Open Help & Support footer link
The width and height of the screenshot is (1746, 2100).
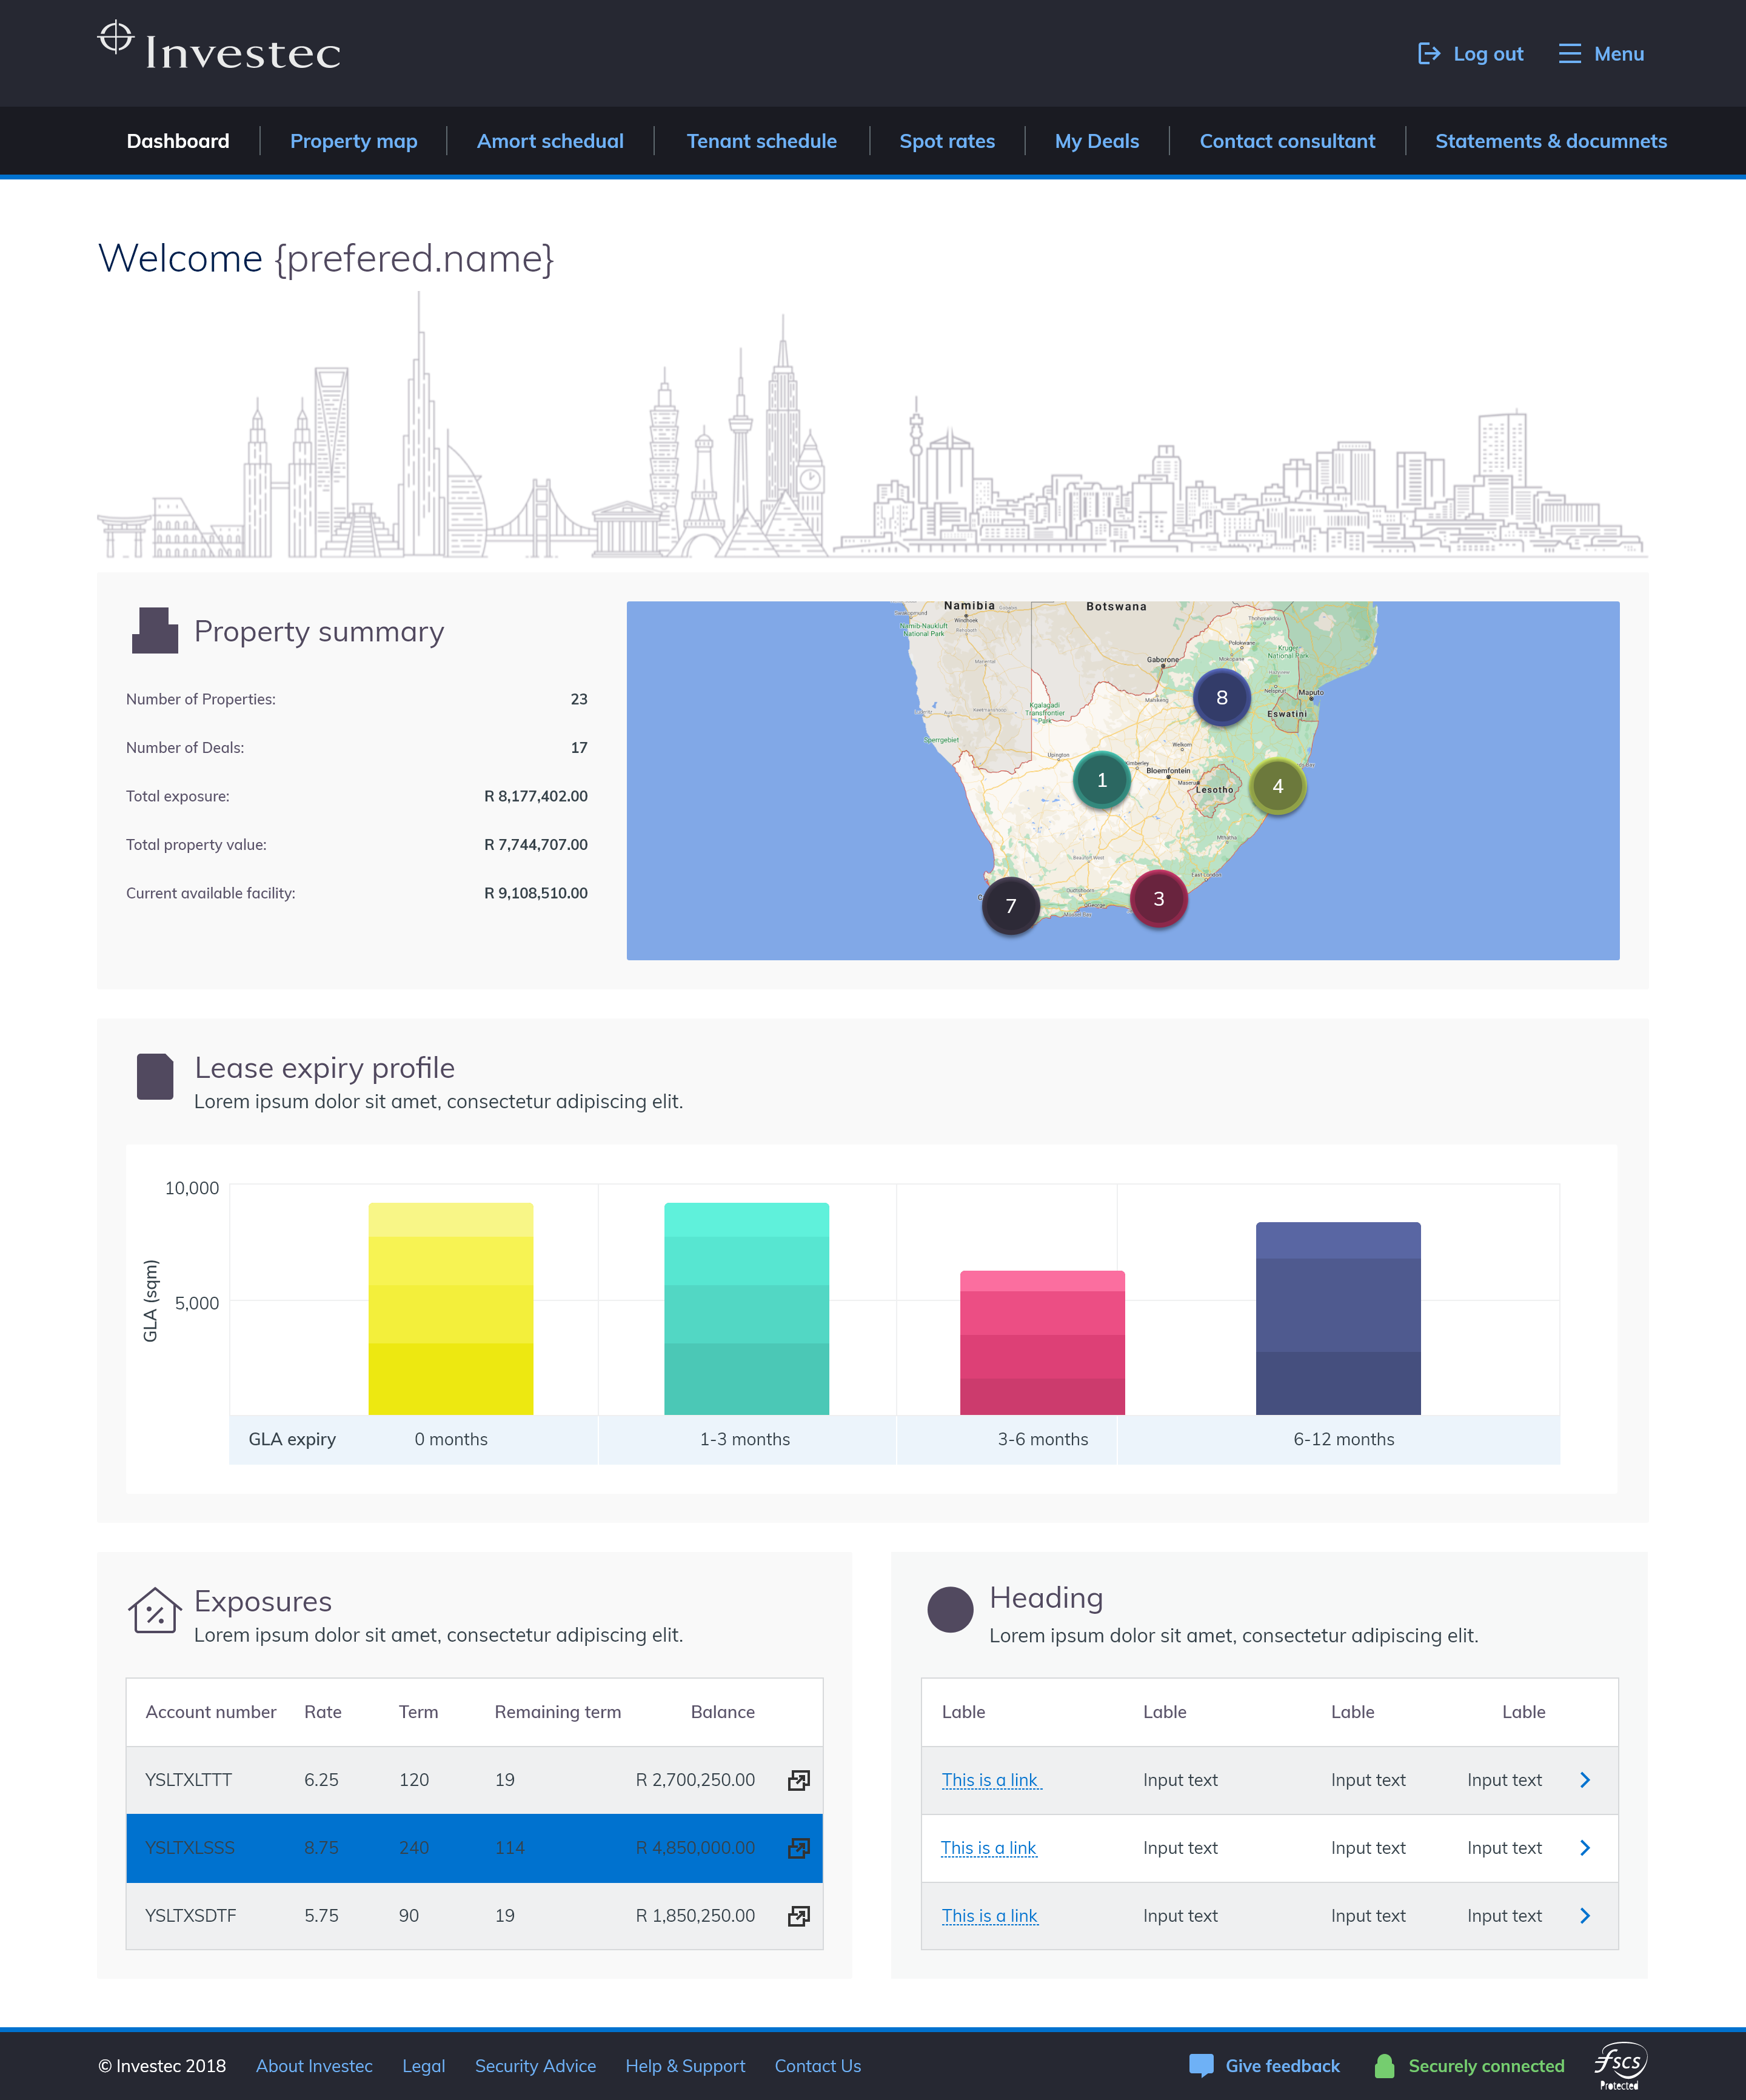tap(685, 2066)
